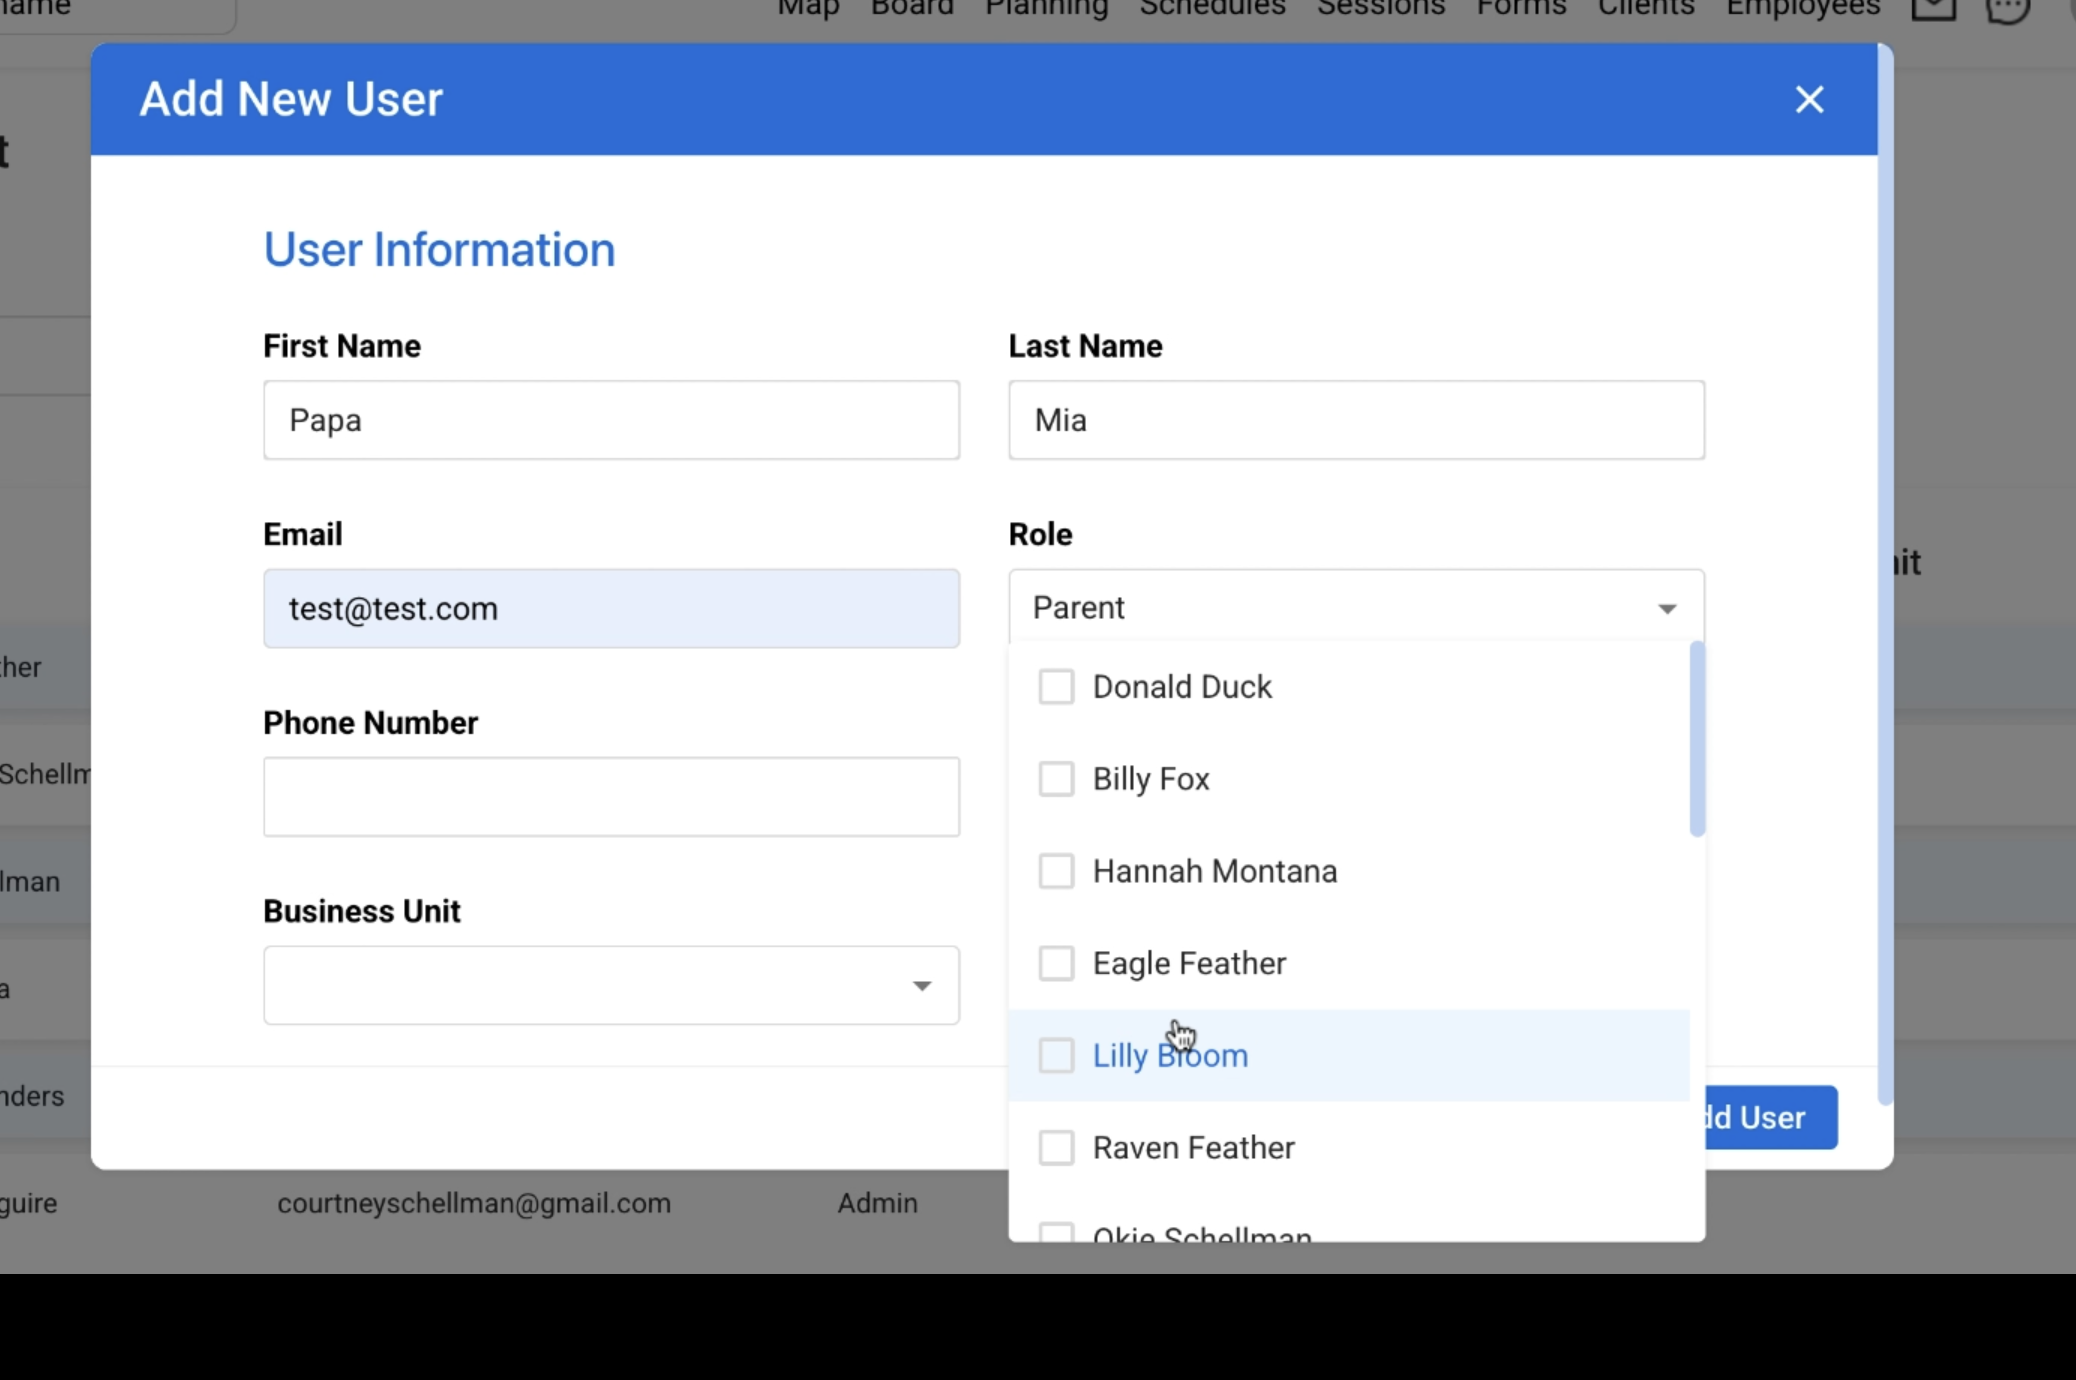This screenshot has width=2076, height=1380.
Task: Click the dropdown list scrollbar thumb
Action: point(1696,740)
